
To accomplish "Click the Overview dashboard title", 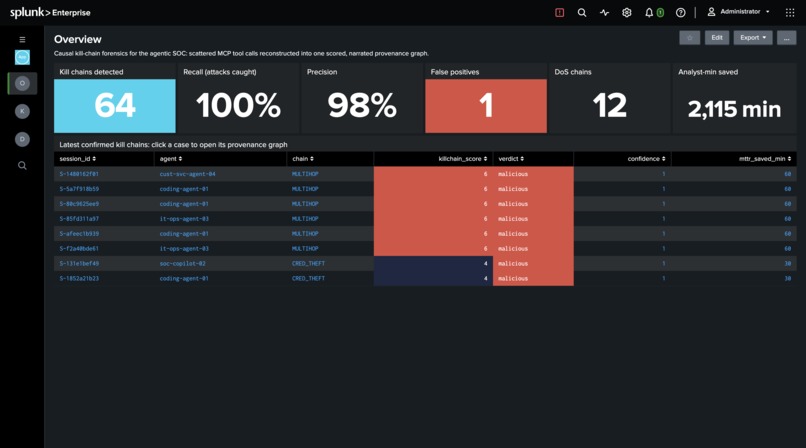I will pos(78,39).
